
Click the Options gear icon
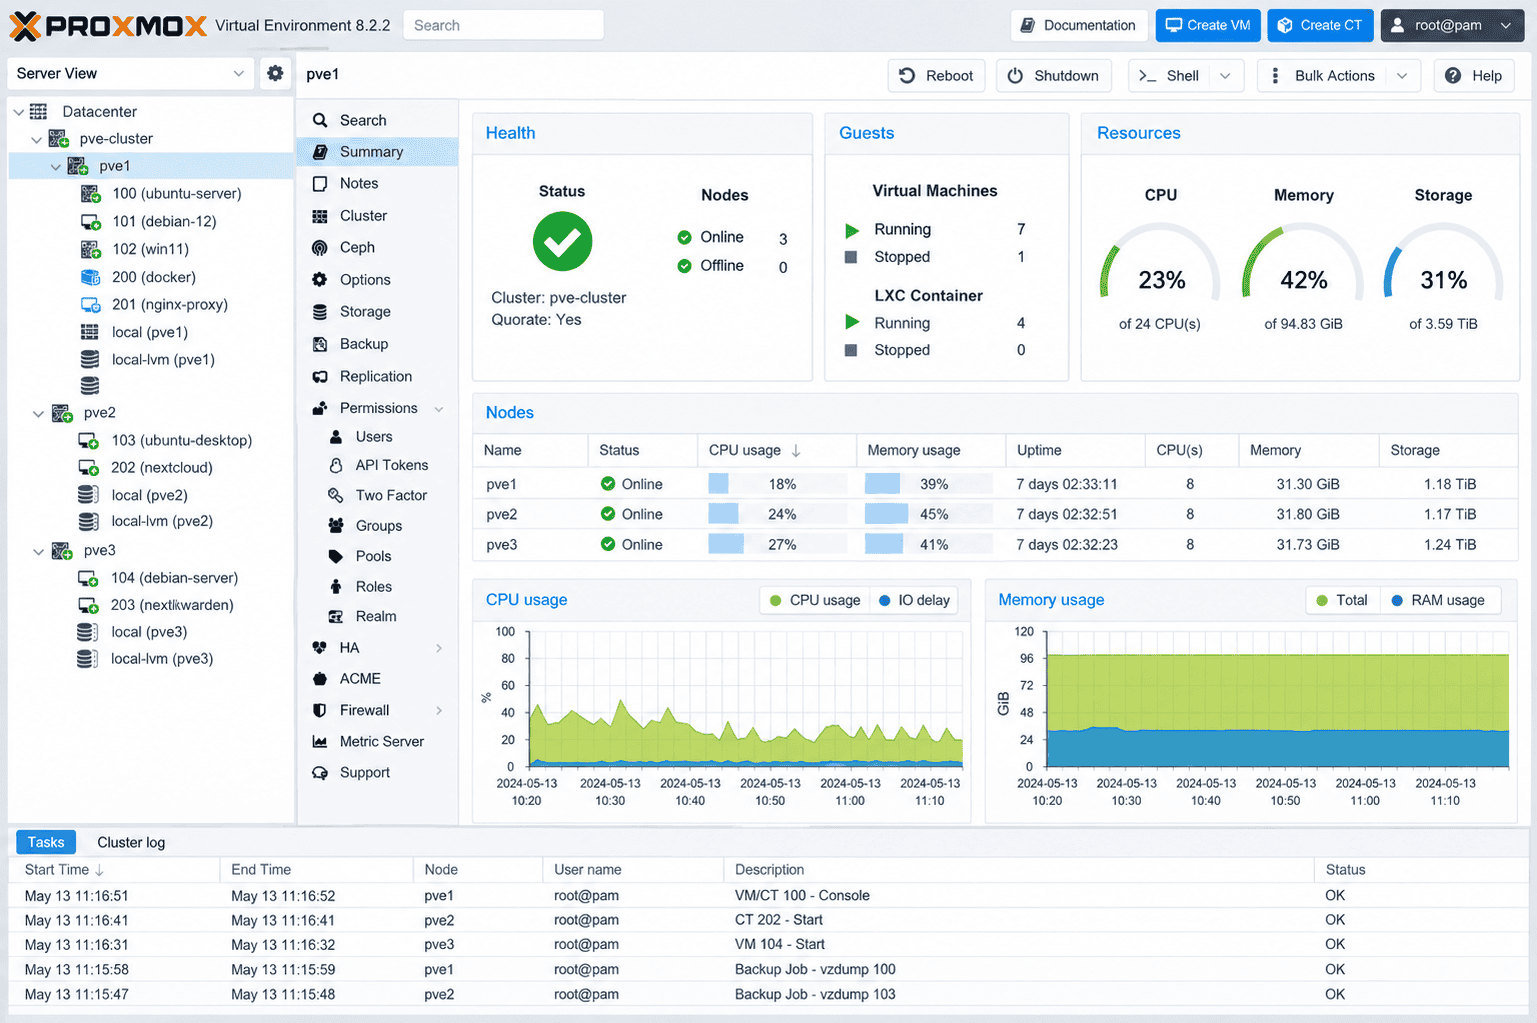pyautogui.click(x=320, y=280)
